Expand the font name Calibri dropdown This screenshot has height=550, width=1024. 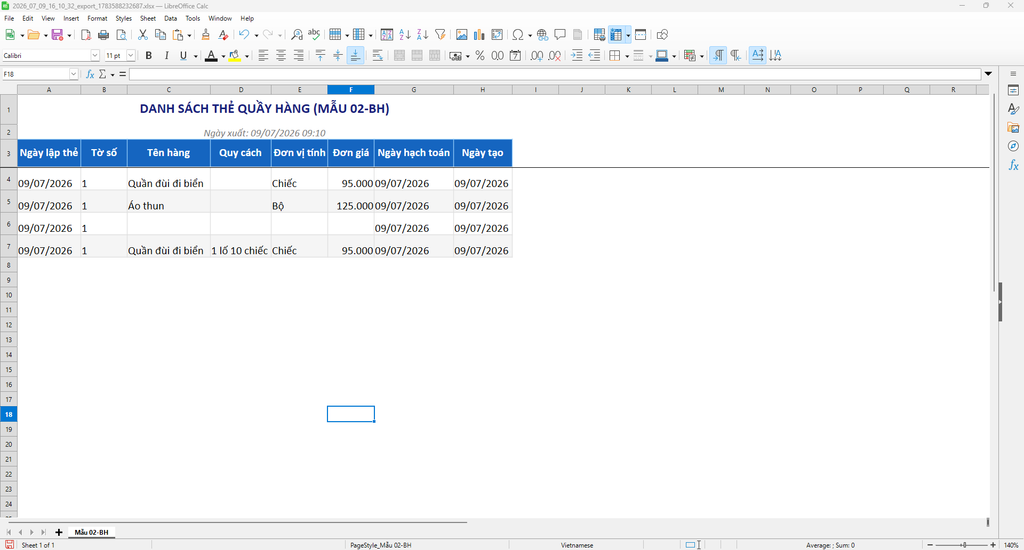click(x=95, y=56)
